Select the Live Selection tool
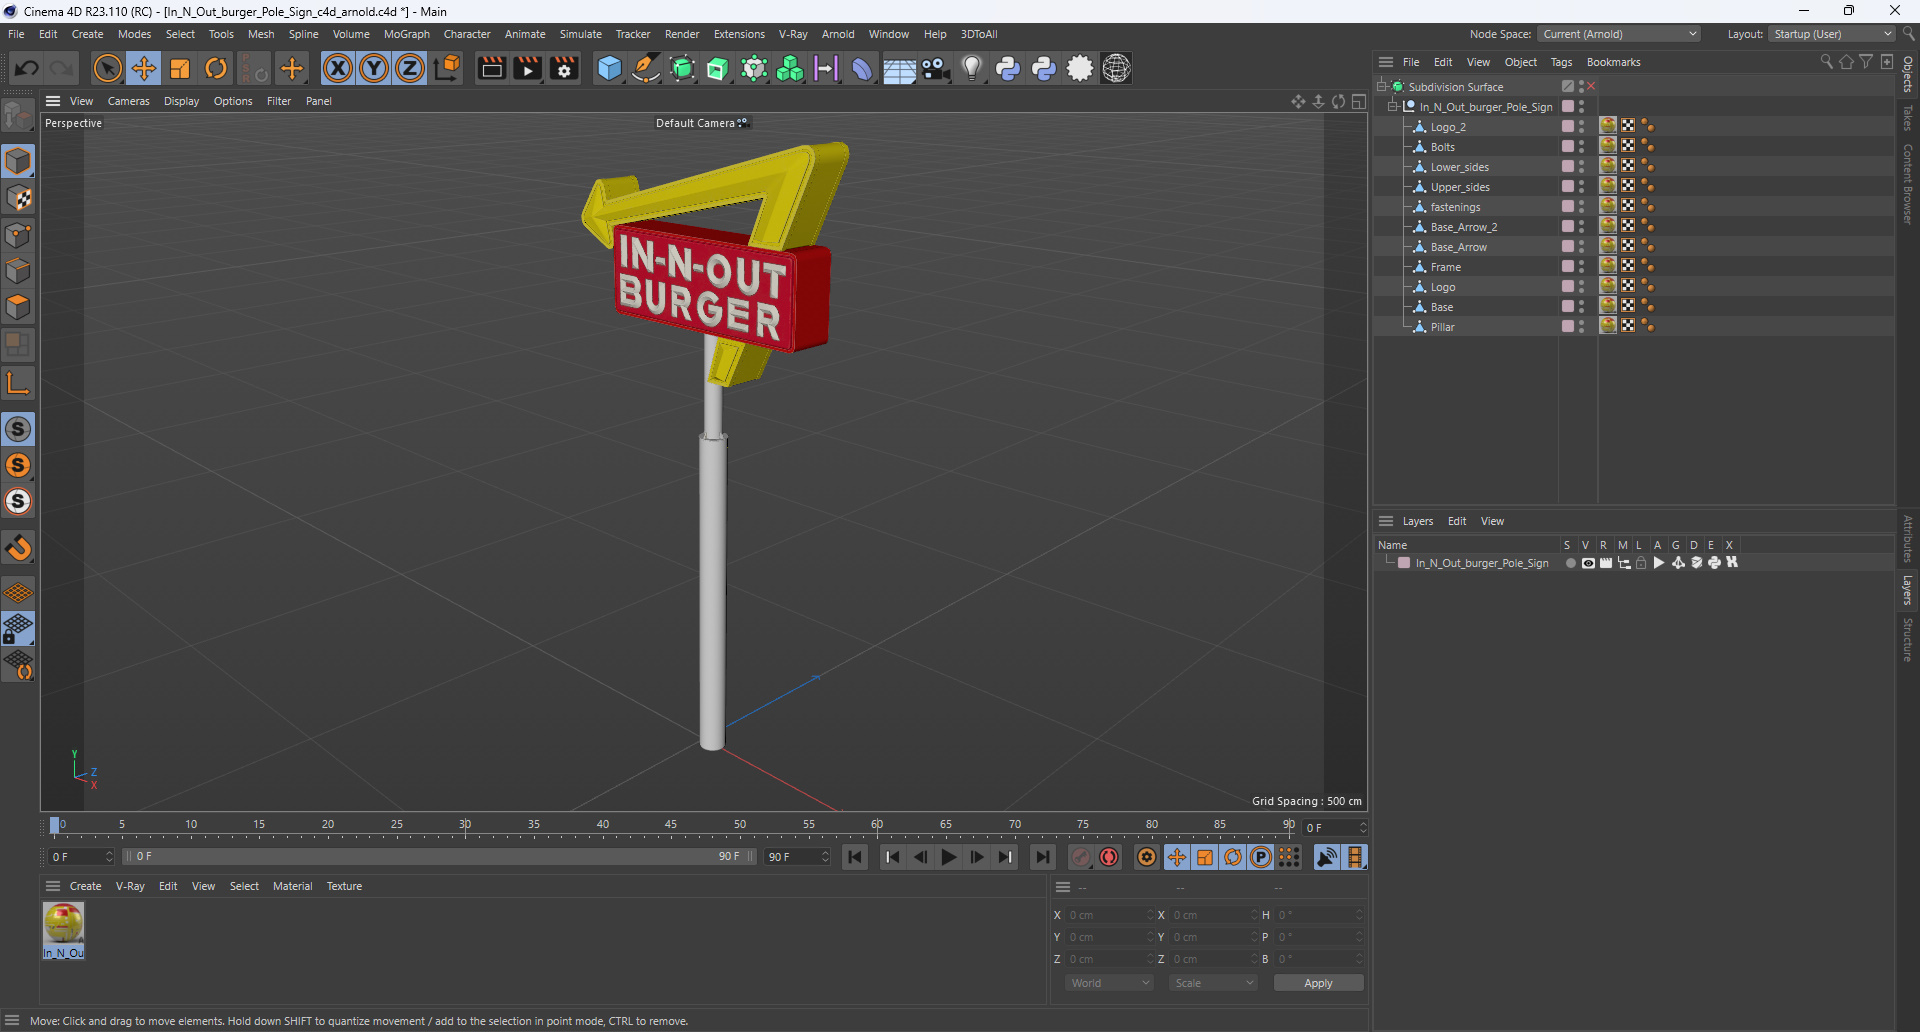This screenshot has height=1032, width=1920. 107,68
